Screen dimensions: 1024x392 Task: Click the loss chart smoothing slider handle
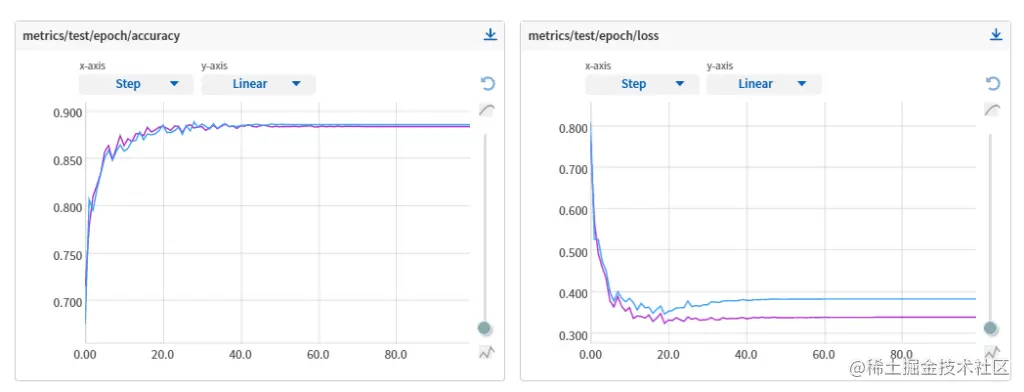coord(990,328)
